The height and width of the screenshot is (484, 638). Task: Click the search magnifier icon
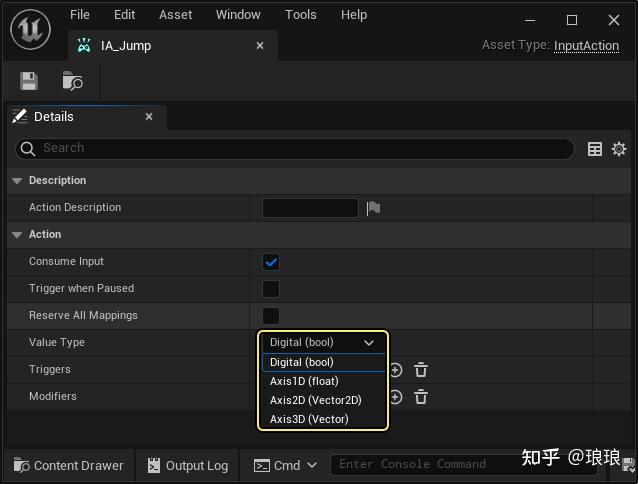pos(28,148)
